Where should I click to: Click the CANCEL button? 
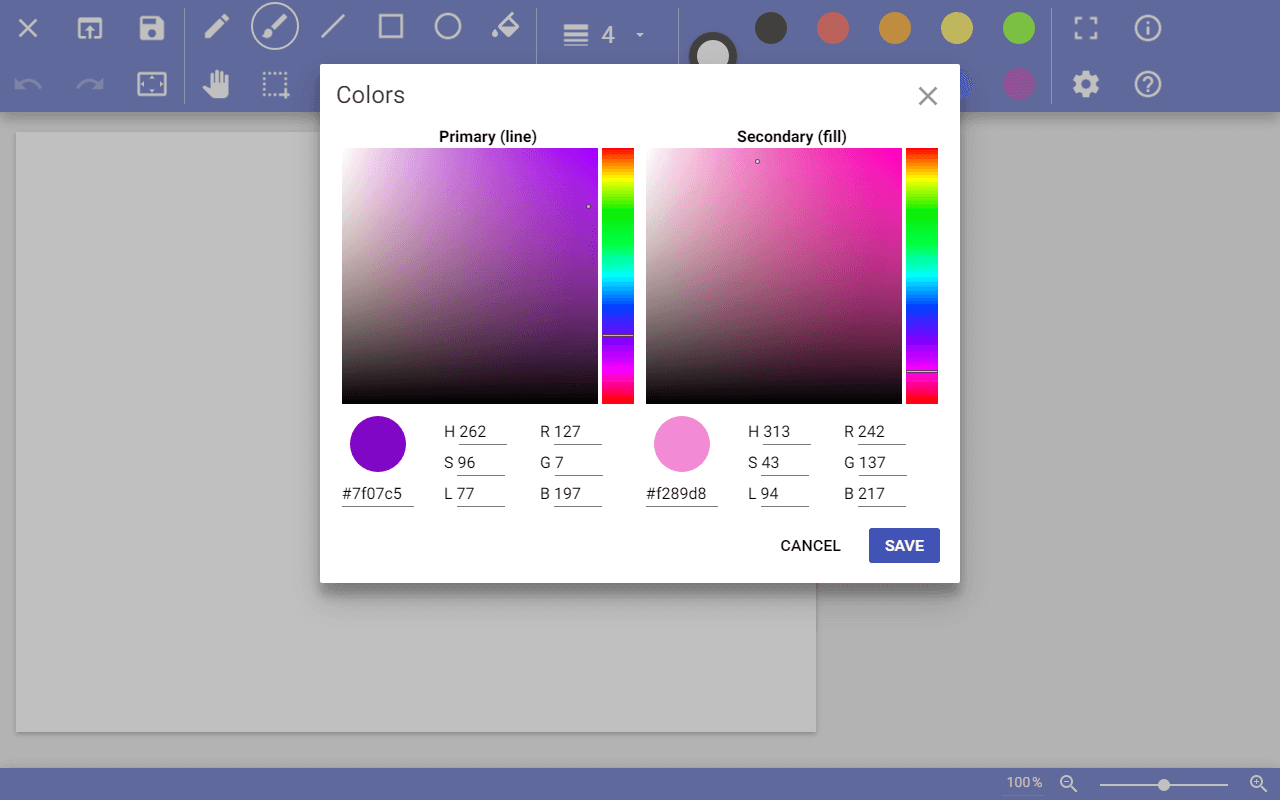coord(810,545)
